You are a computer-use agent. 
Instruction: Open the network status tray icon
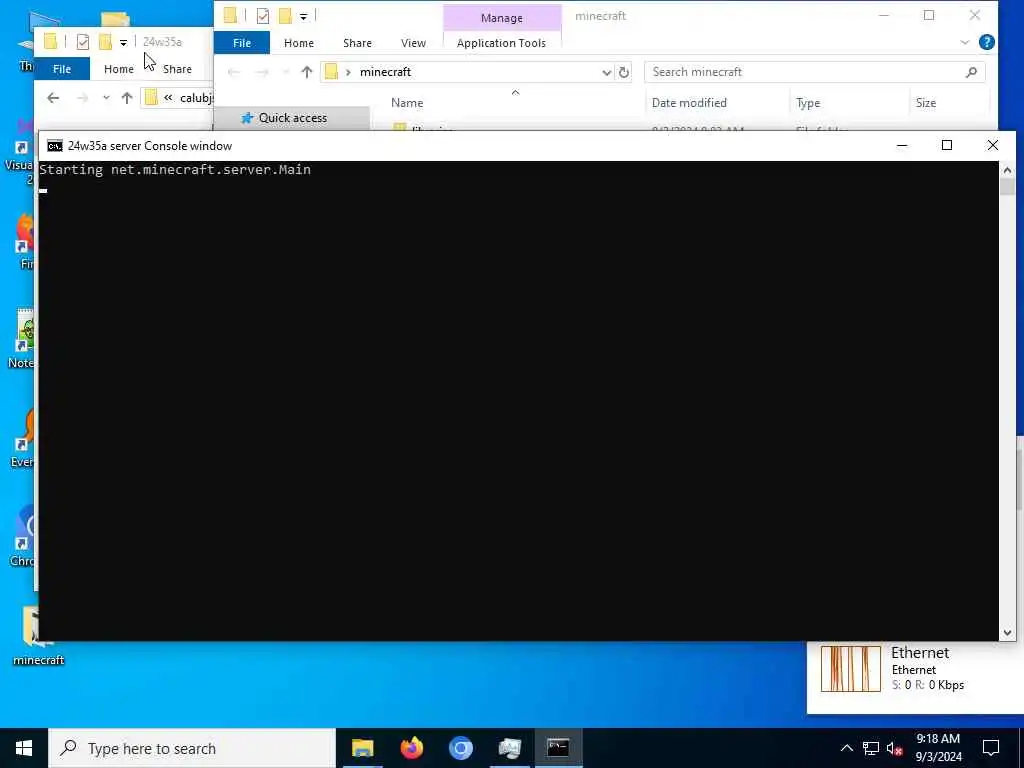tap(871, 748)
